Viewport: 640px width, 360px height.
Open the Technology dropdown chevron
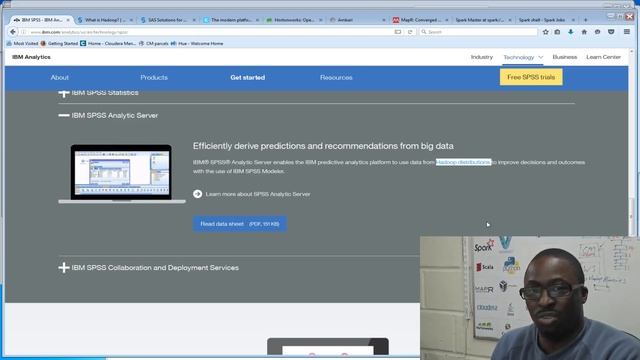pos(541,57)
